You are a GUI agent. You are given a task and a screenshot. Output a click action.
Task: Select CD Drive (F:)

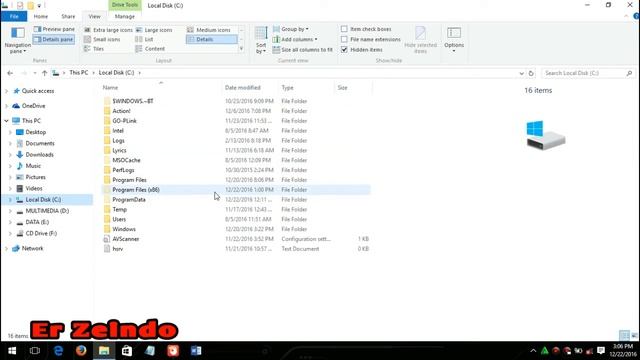tap(41, 233)
